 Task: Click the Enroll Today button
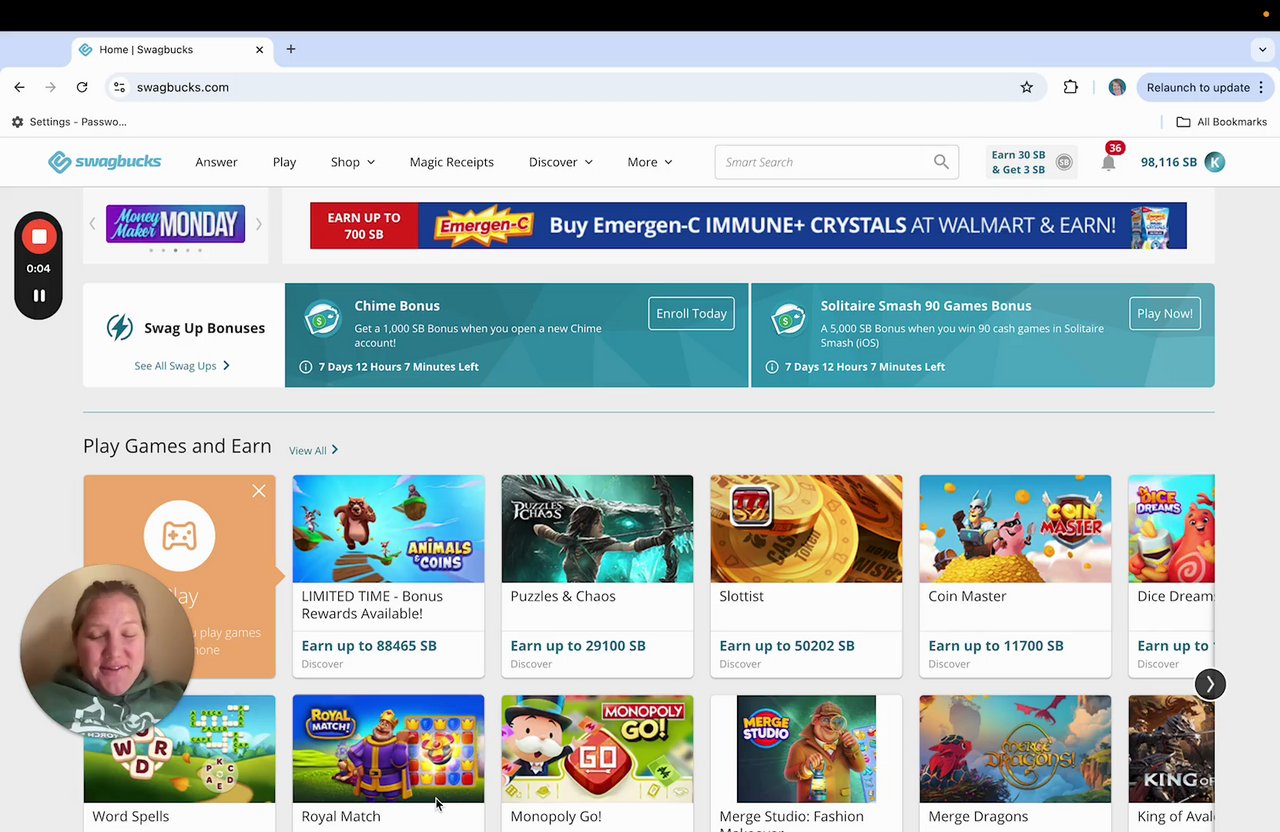(x=691, y=313)
